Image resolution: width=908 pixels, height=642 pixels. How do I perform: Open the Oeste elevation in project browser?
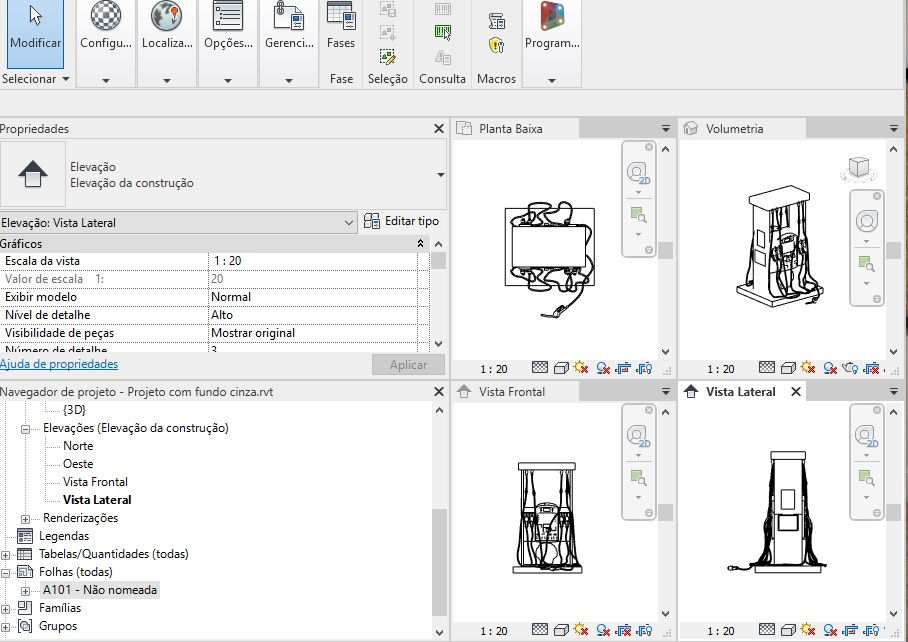pos(78,464)
